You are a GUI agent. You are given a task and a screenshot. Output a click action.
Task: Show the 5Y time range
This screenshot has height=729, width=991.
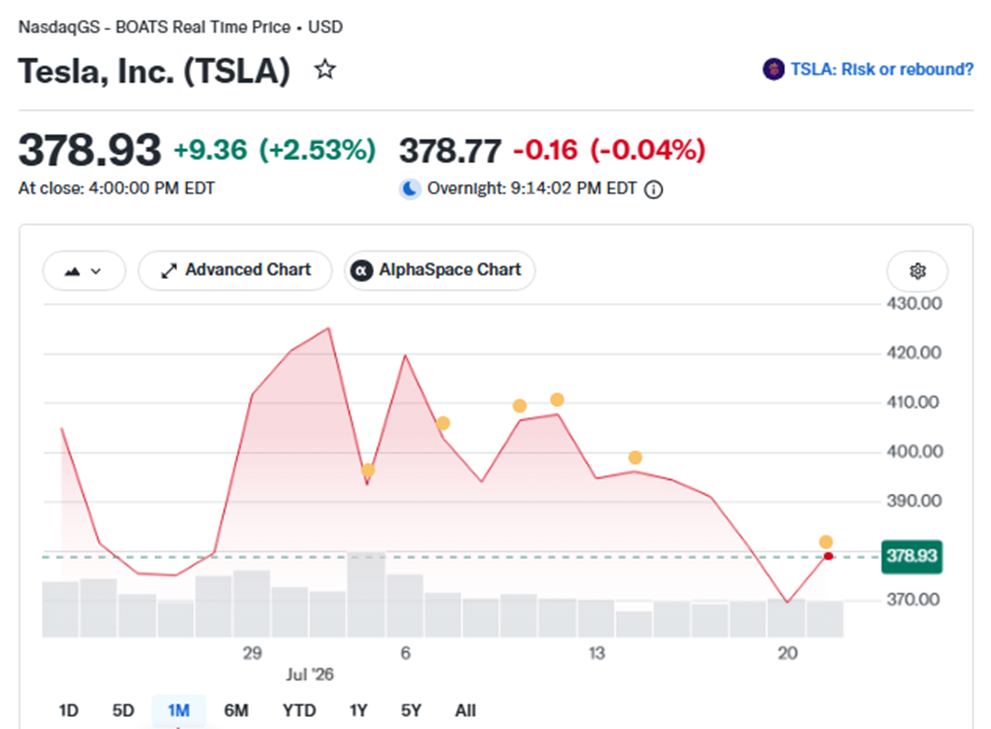click(411, 711)
